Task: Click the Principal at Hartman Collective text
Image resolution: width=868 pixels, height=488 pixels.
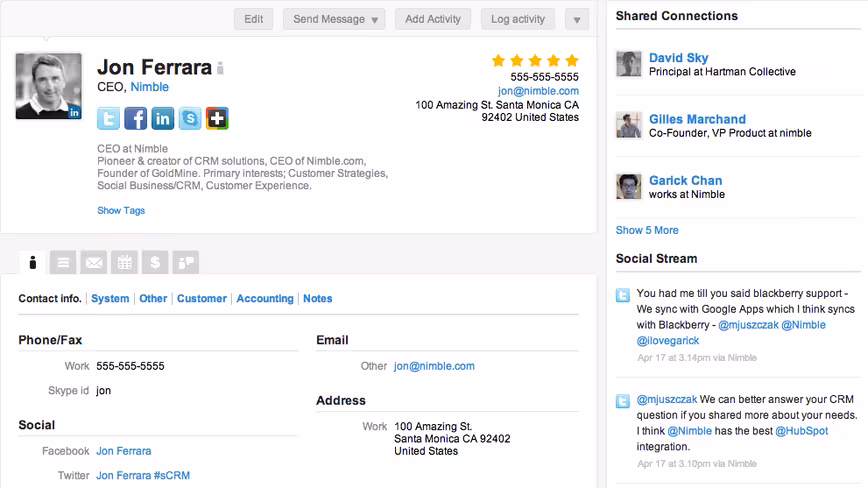Action: click(722, 71)
